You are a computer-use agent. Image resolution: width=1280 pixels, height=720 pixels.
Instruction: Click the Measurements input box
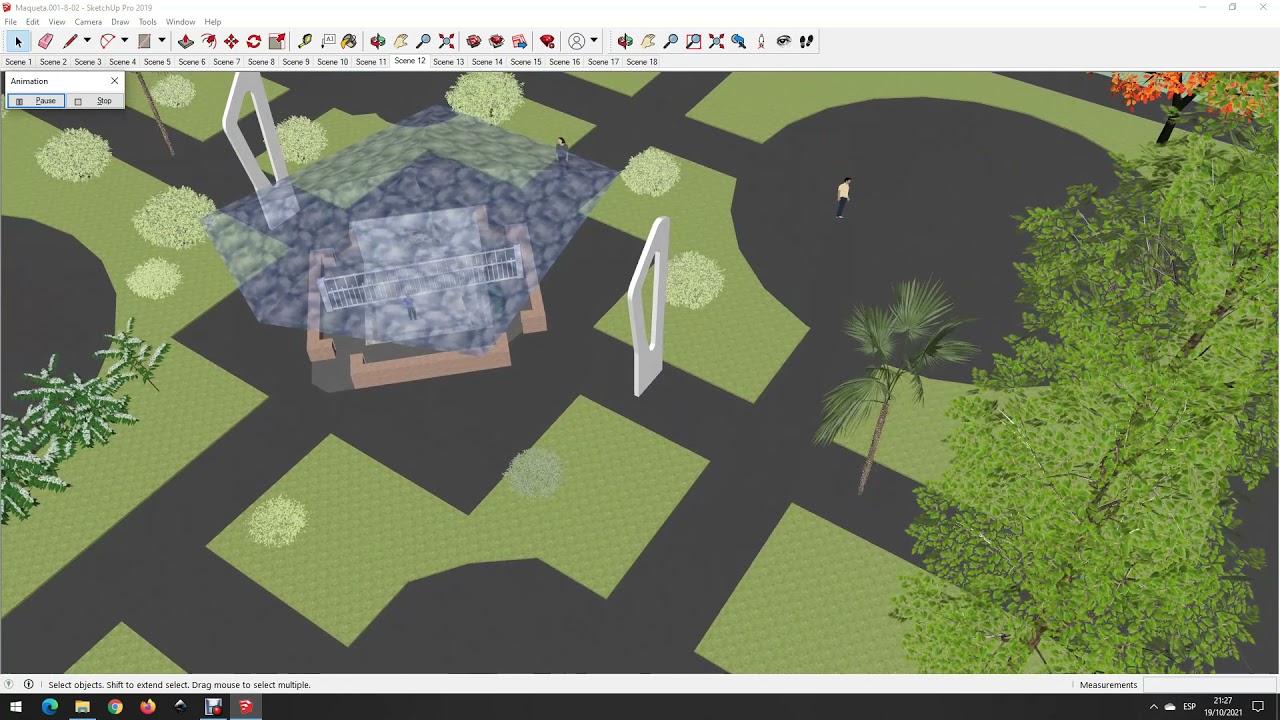pyautogui.click(x=1210, y=685)
